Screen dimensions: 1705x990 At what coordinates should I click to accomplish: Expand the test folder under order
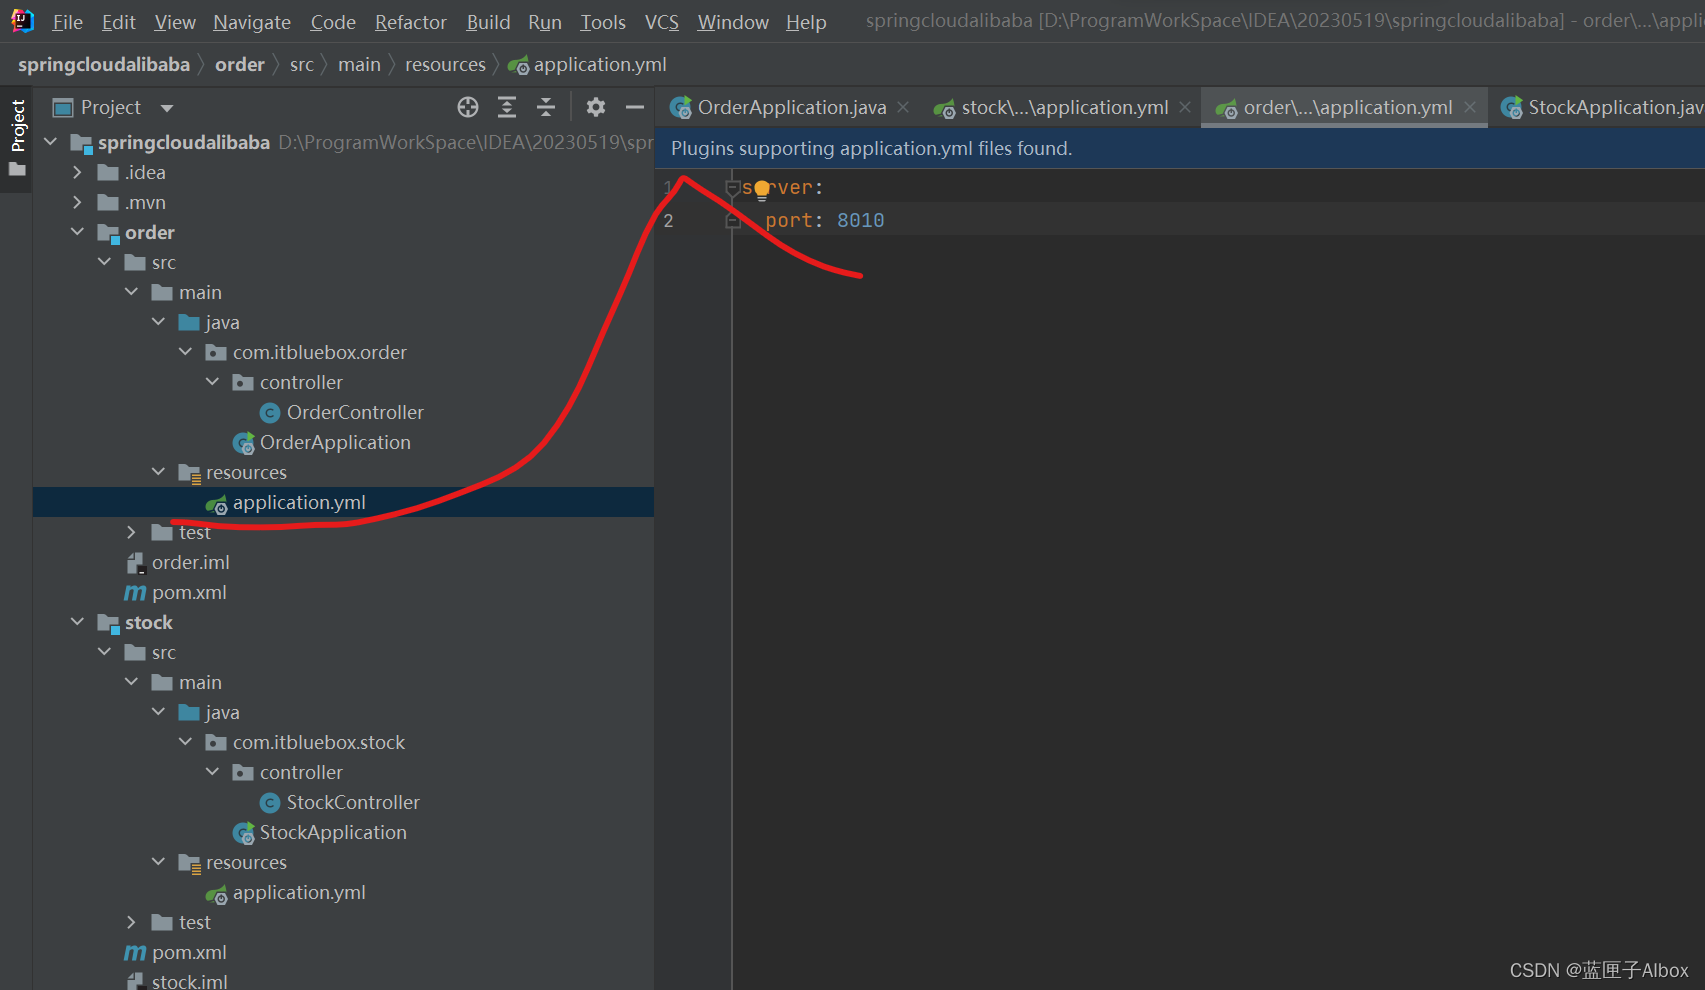(131, 532)
